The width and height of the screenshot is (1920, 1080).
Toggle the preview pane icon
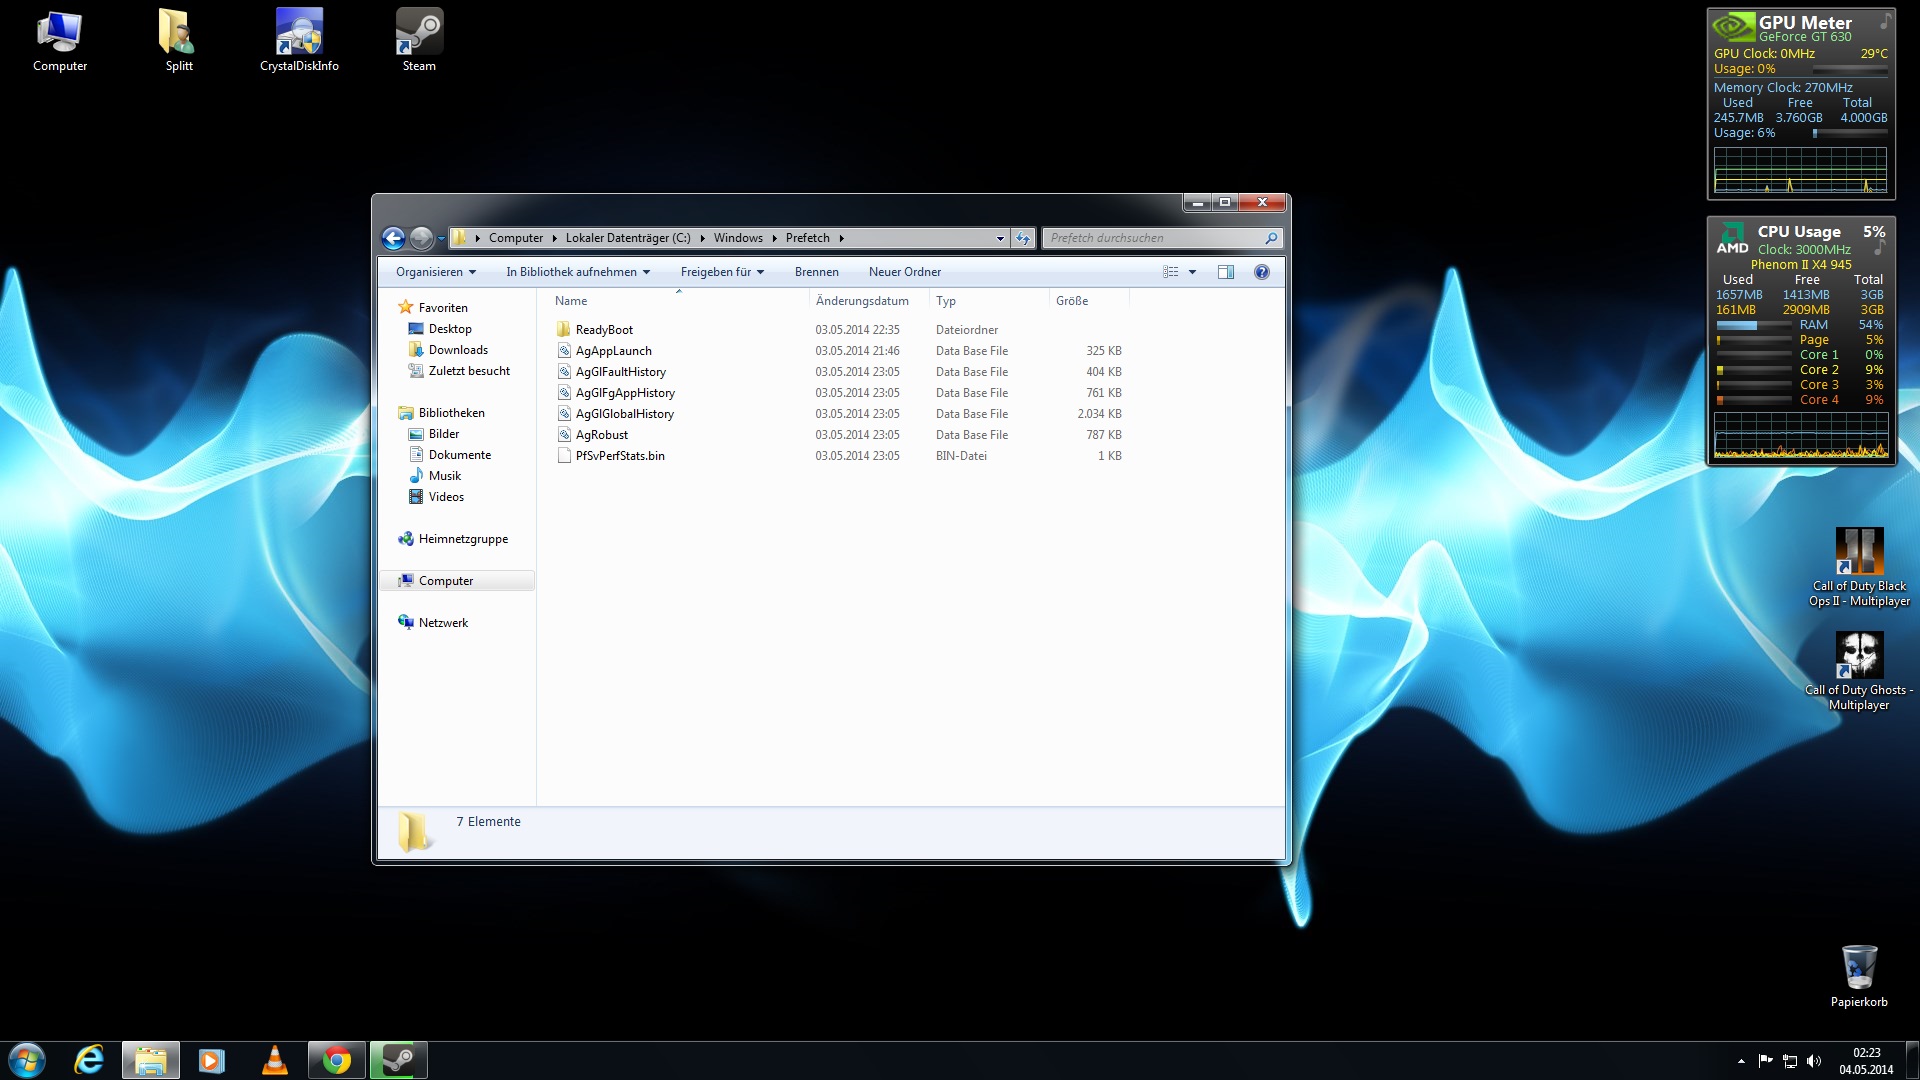coord(1225,272)
